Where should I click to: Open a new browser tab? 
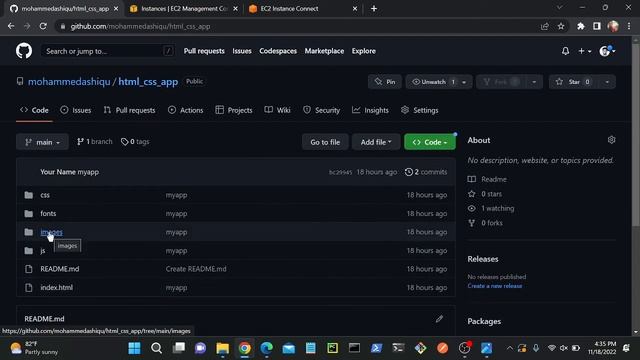374,9
